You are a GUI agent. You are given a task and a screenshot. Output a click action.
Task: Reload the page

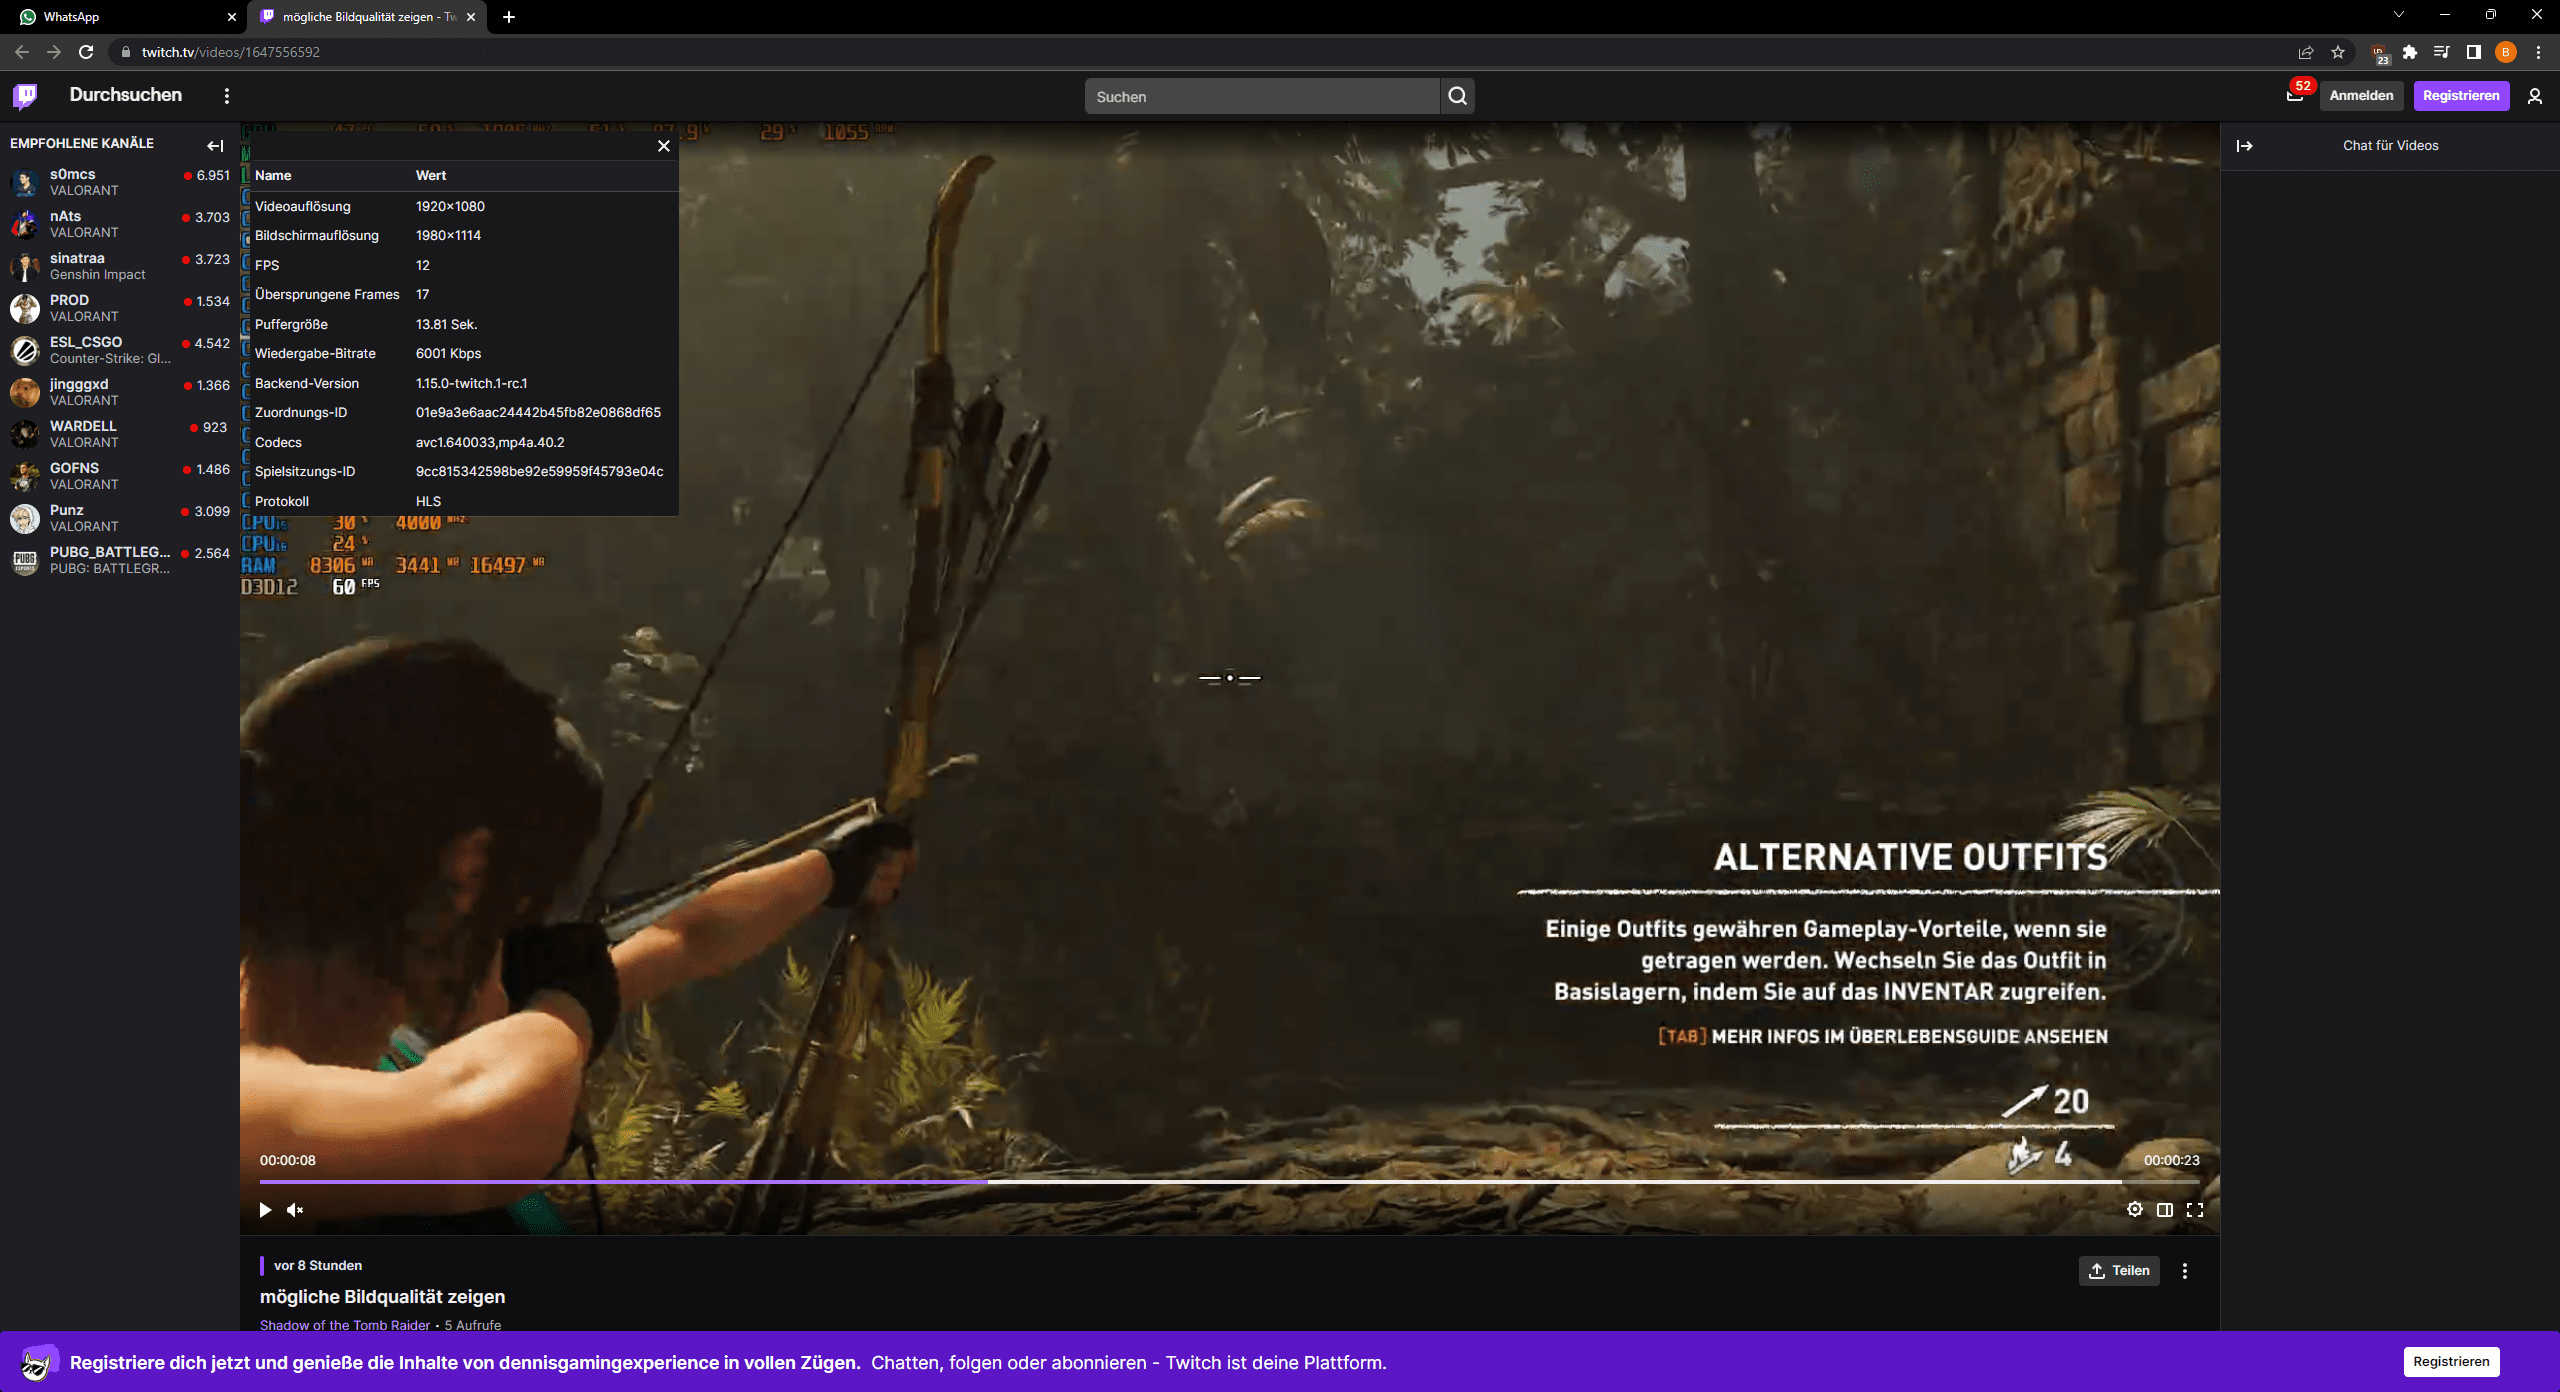[x=86, y=52]
